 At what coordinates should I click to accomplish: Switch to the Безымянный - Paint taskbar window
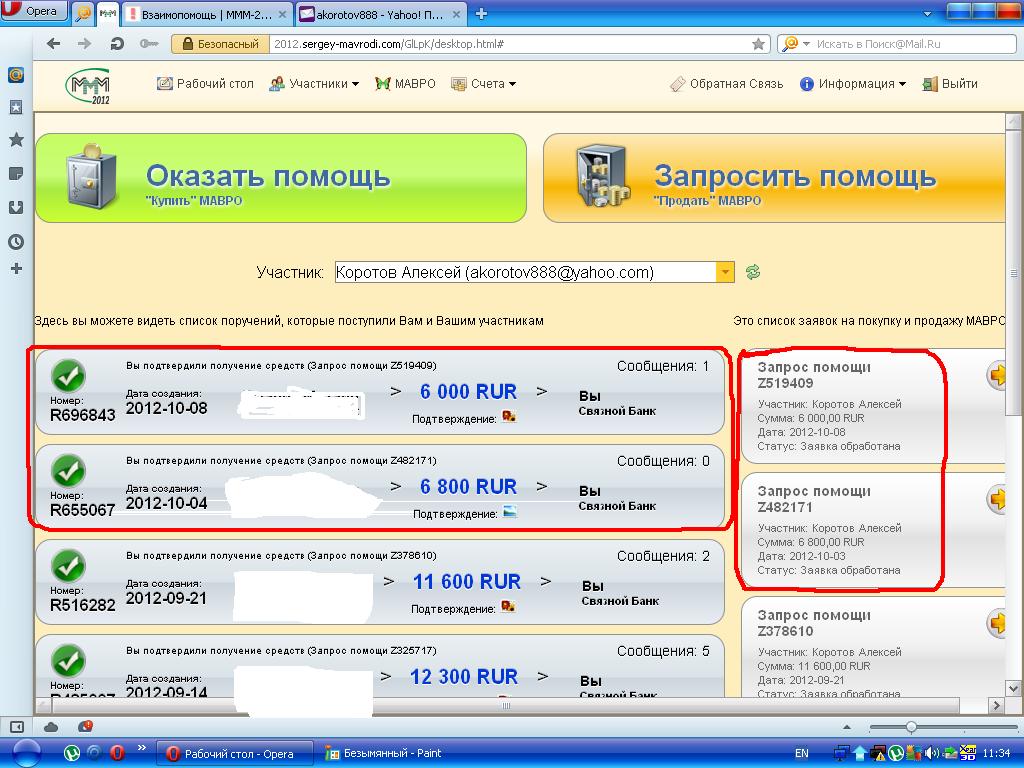tap(384, 753)
